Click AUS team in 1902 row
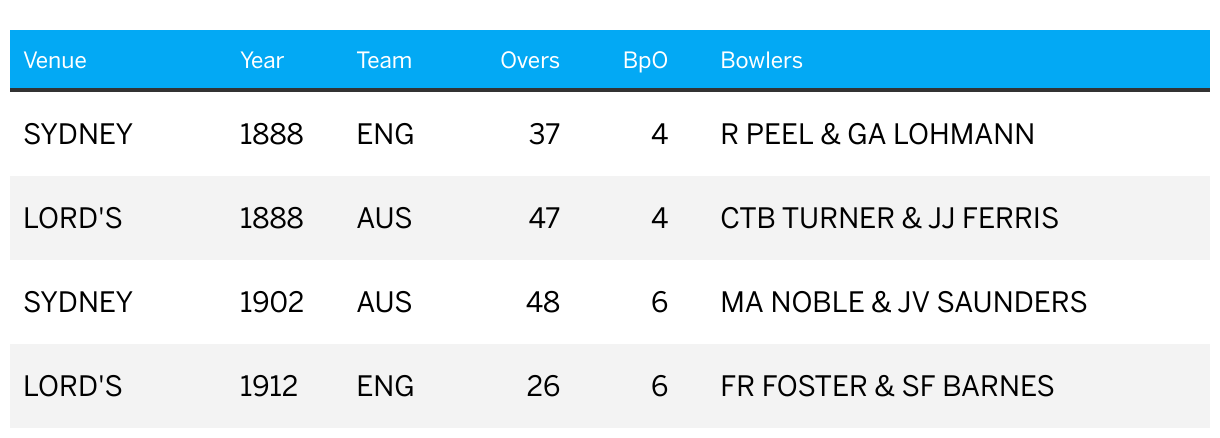 pos(384,302)
